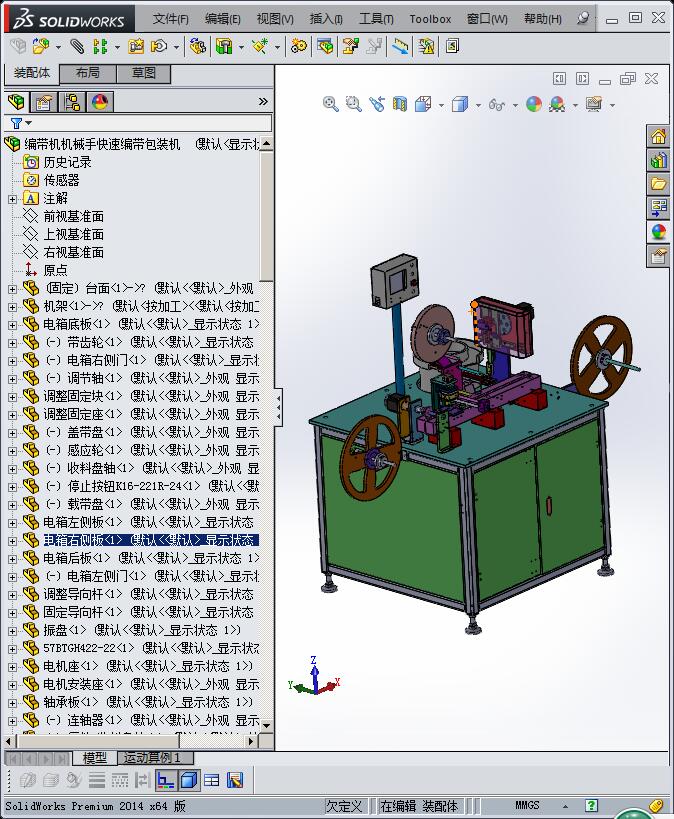Switch to the 草图 tab
This screenshot has height=819, width=674.
(x=144, y=73)
